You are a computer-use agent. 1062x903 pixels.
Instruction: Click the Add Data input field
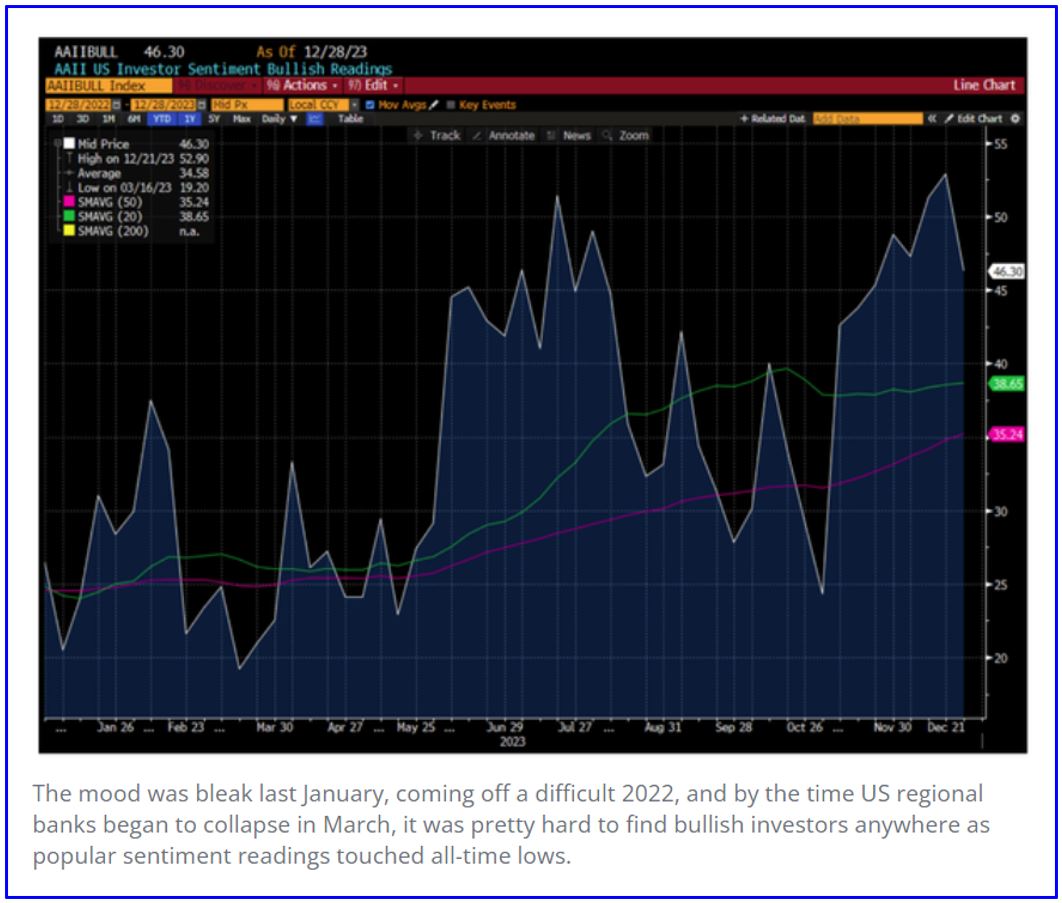867,119
